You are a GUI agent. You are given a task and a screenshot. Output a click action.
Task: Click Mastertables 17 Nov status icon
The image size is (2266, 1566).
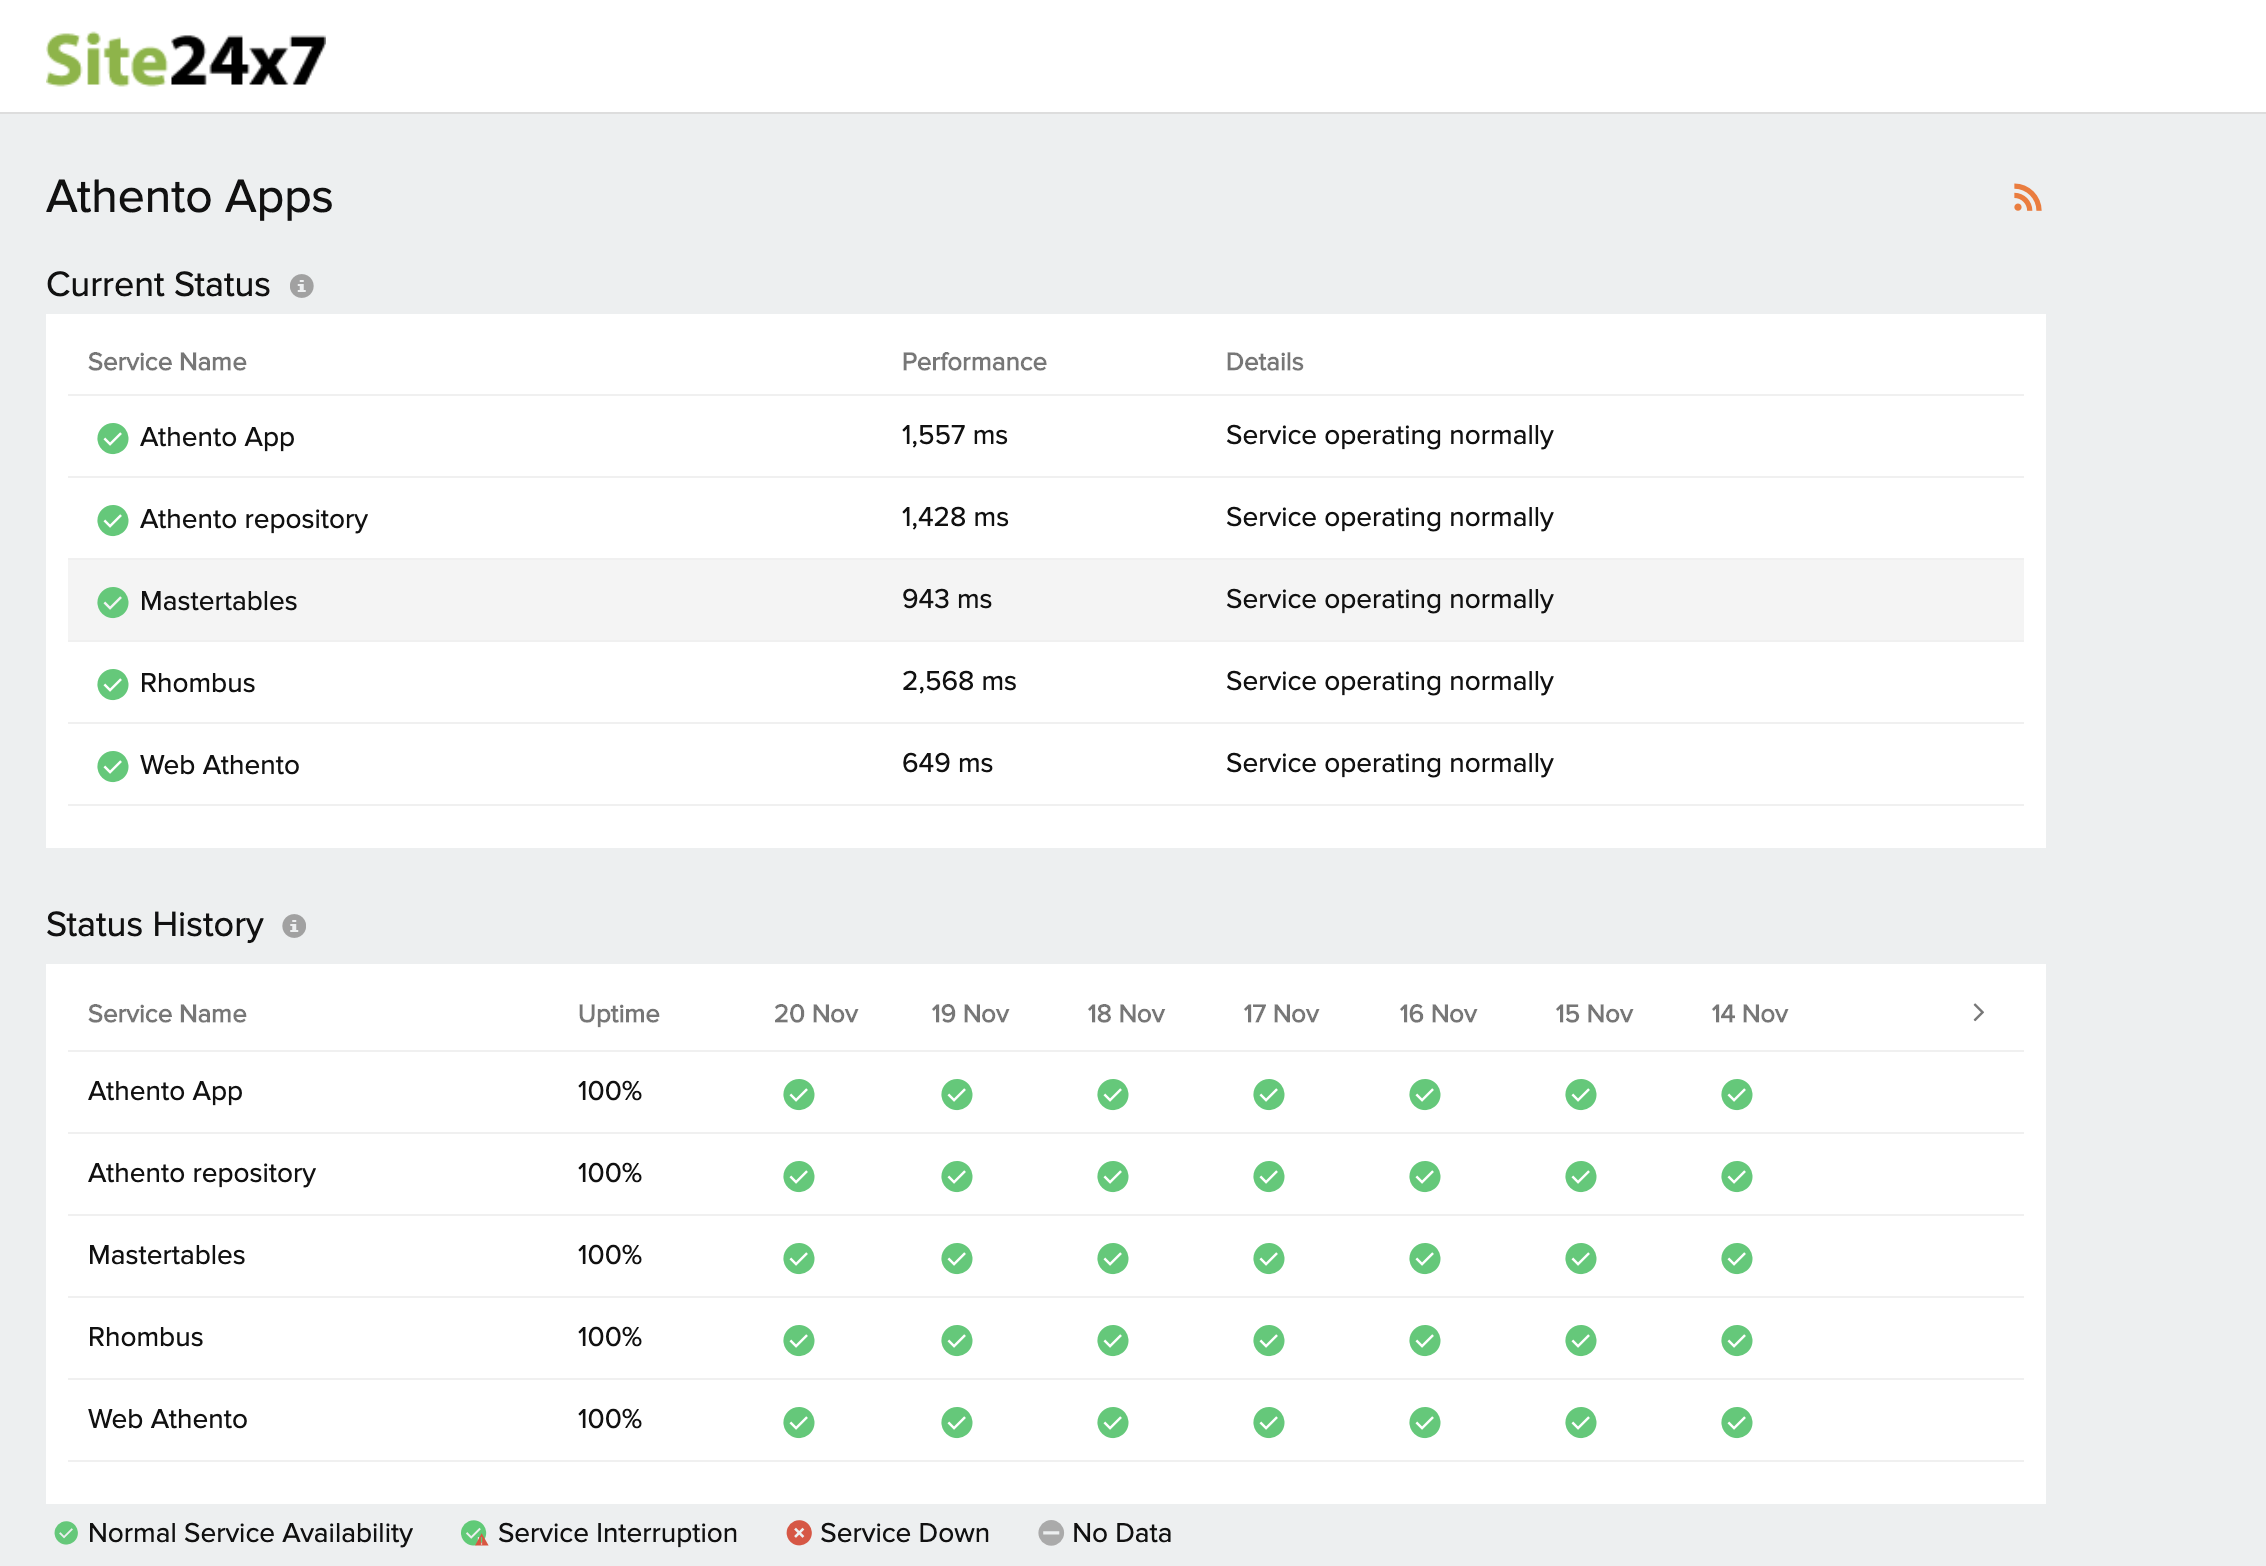point(1268,1257)
